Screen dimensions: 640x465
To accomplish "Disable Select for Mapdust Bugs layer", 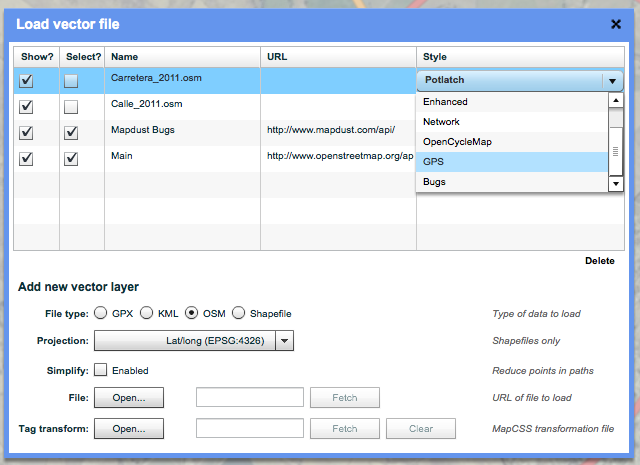I will coord(71,132).
